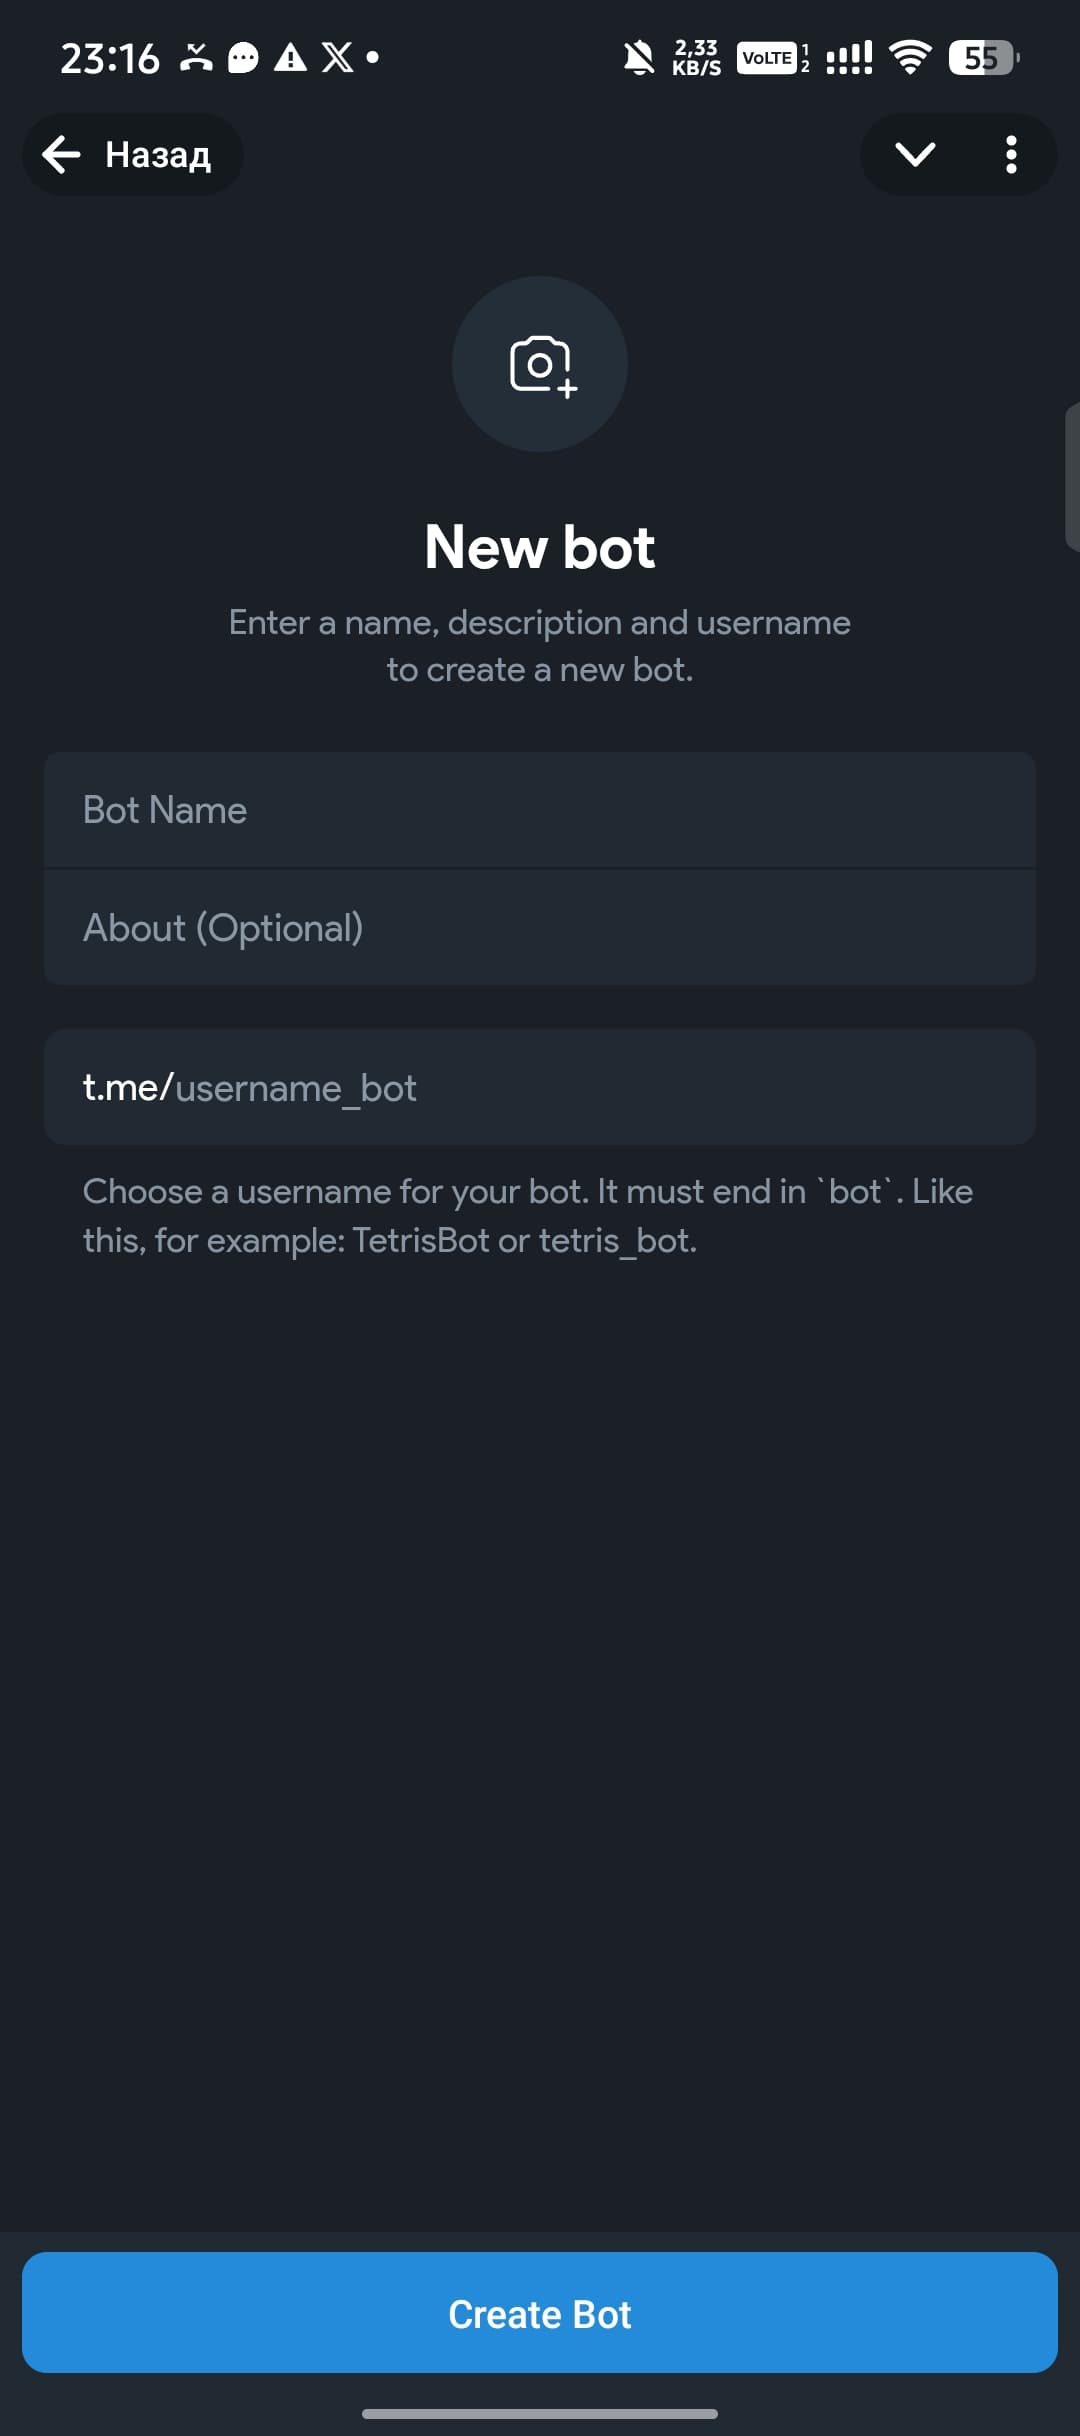
Task: Tap the missed call status icon
Action: tap(196, 58)
